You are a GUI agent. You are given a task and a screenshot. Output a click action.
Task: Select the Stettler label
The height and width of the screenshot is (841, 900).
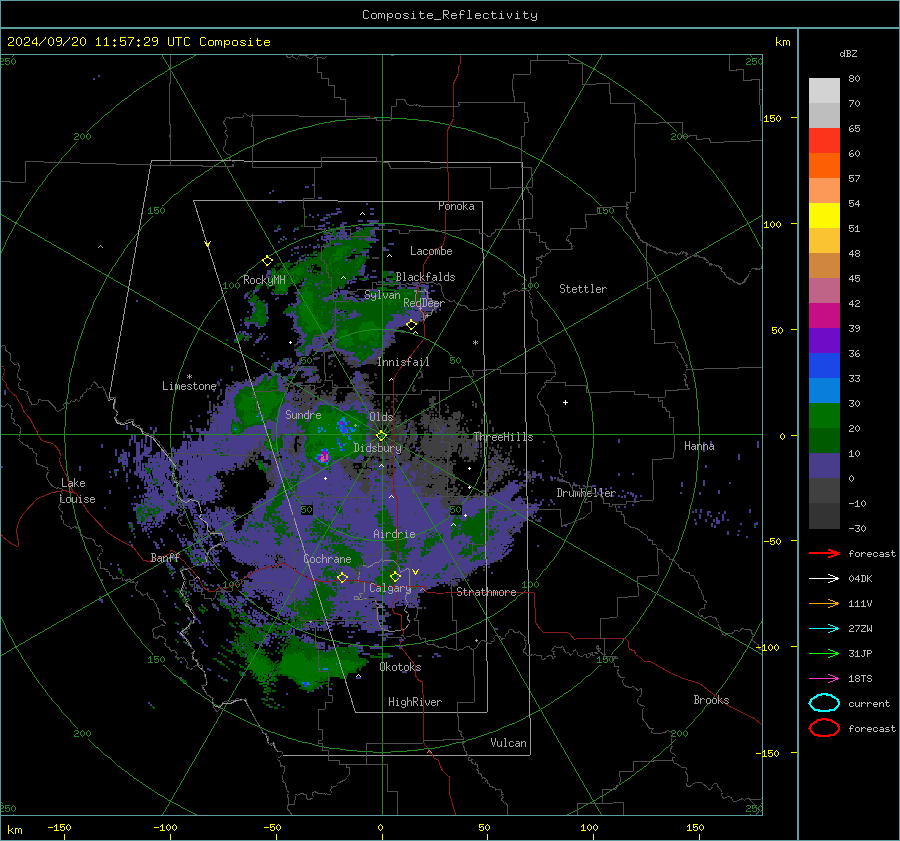click(583, 289)
